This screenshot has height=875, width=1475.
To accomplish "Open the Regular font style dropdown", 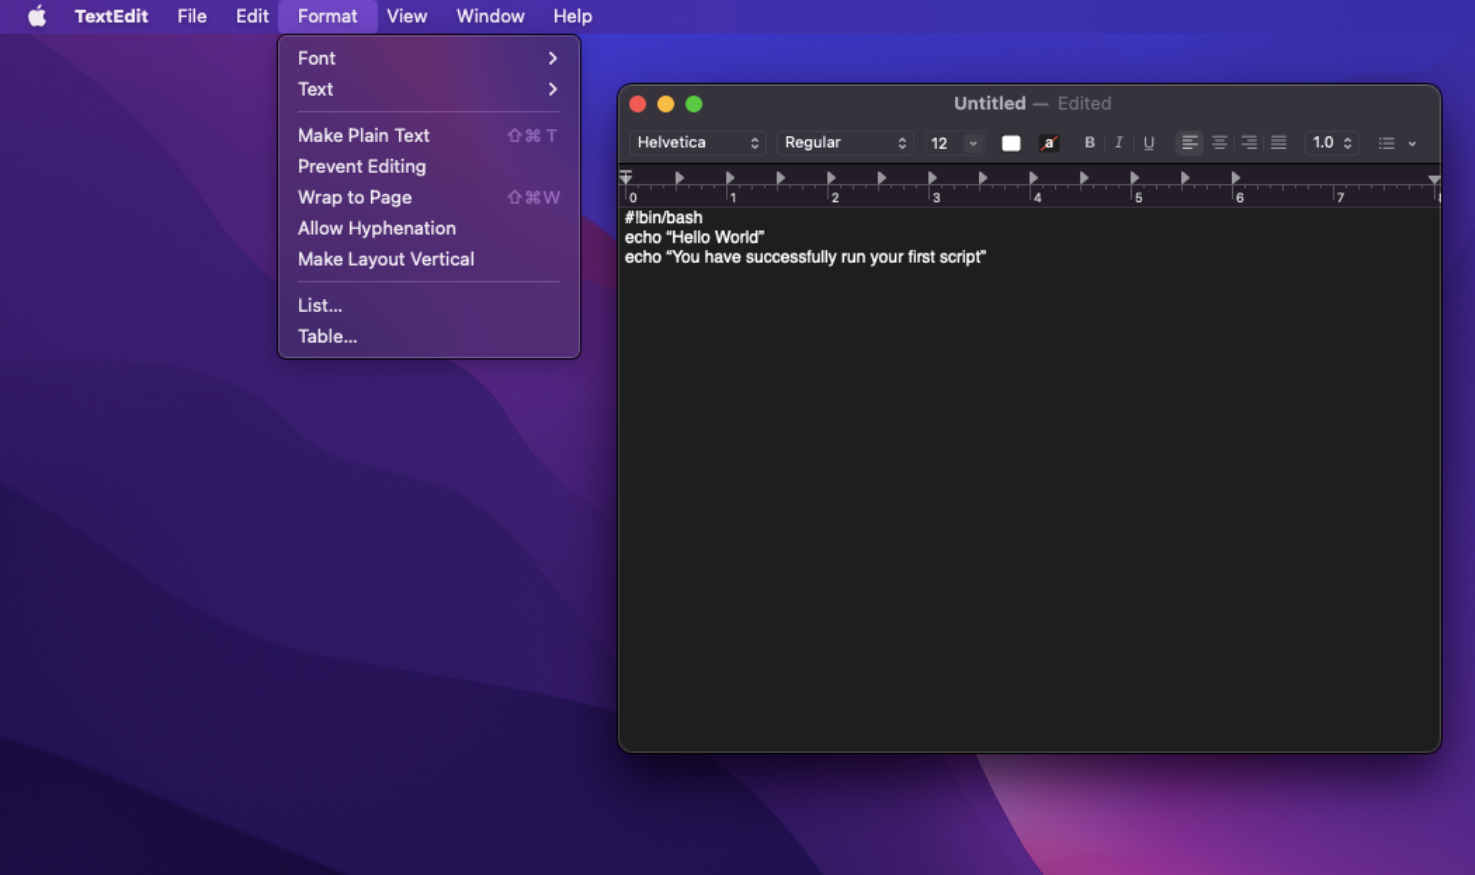I will tap(845, 143).
